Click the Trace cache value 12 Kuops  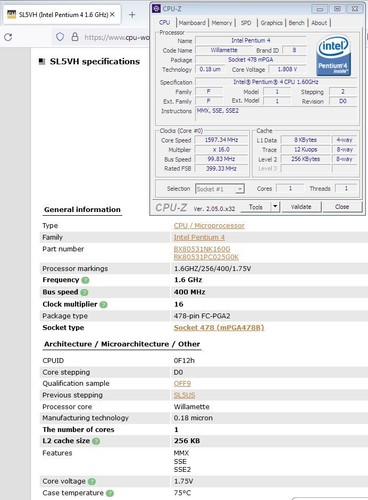click(x=305, y=150)
